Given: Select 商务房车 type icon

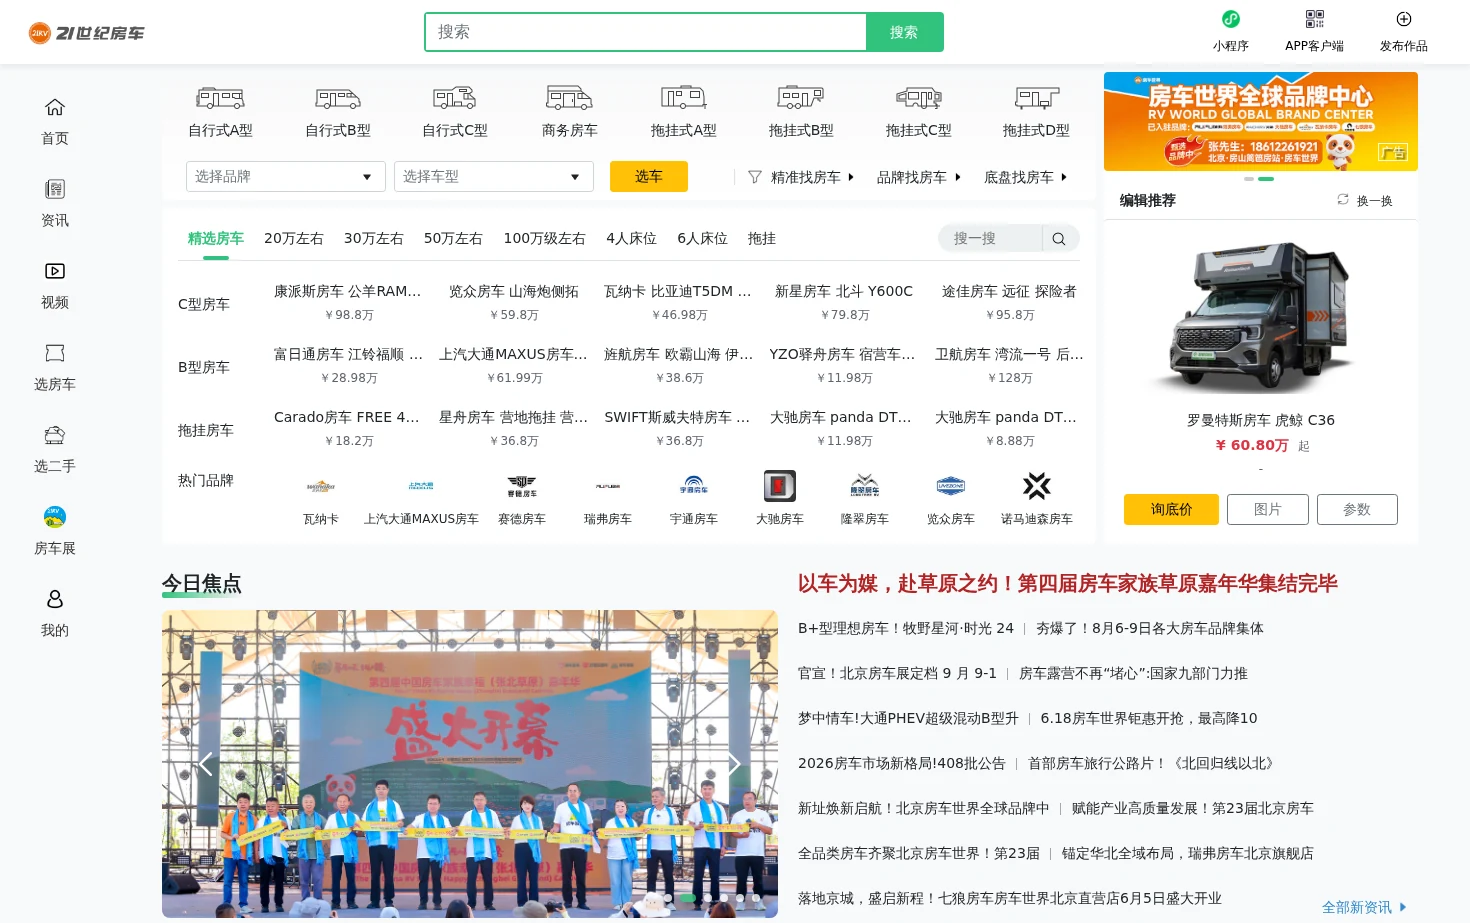Looking at the screenshot, I should click(x=569, y=98).
